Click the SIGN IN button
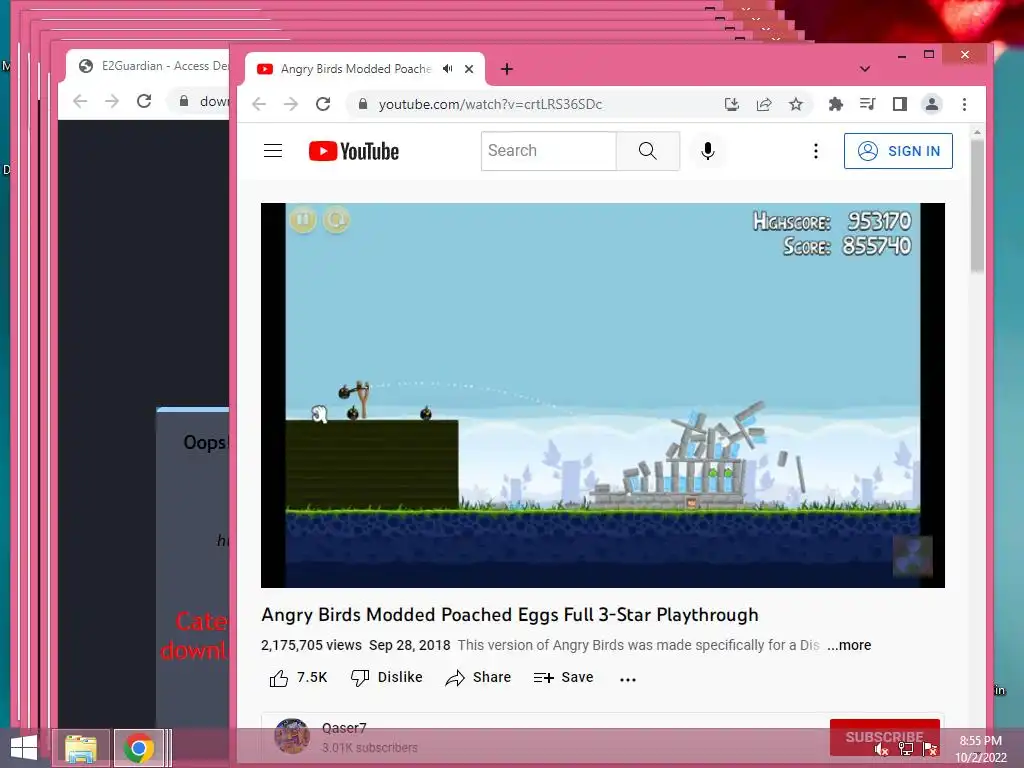1024x768 pixels. pyautogui.click(x=898, y=151)
